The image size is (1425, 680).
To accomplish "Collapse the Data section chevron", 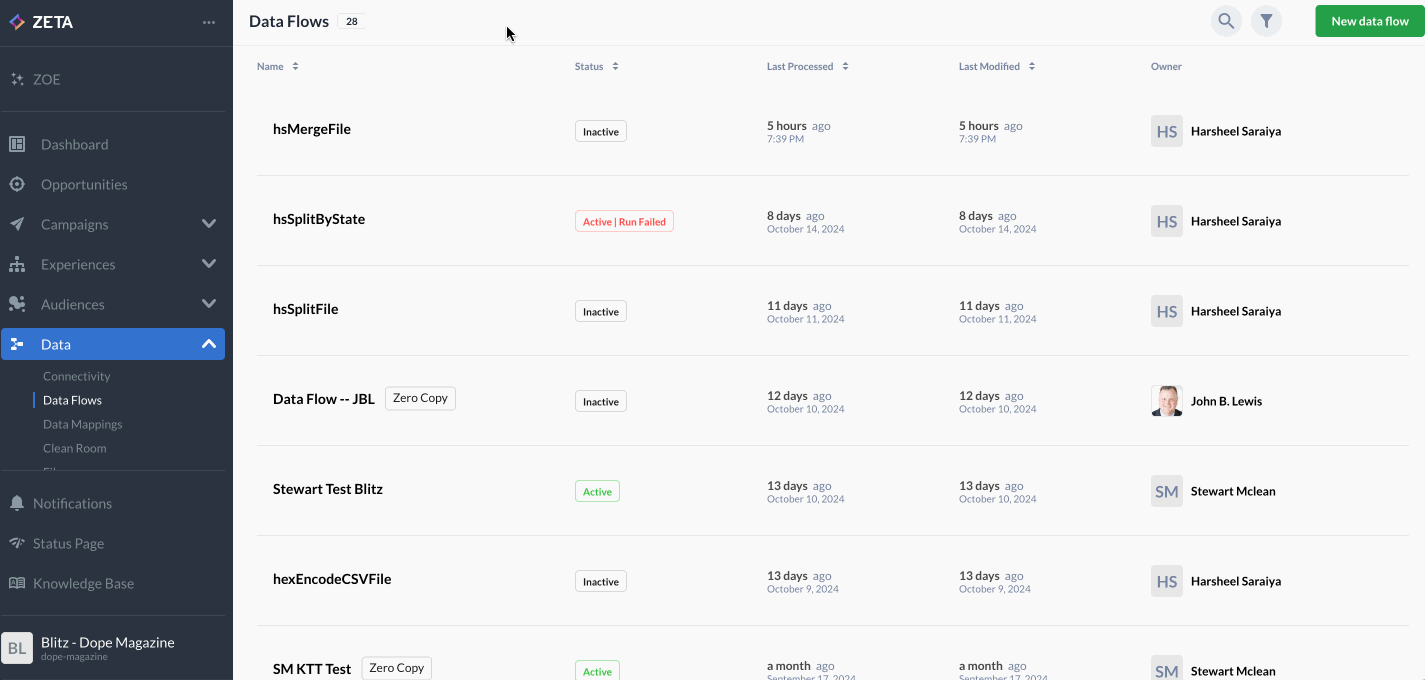I will pyautogui.click(x=208, y=344).
